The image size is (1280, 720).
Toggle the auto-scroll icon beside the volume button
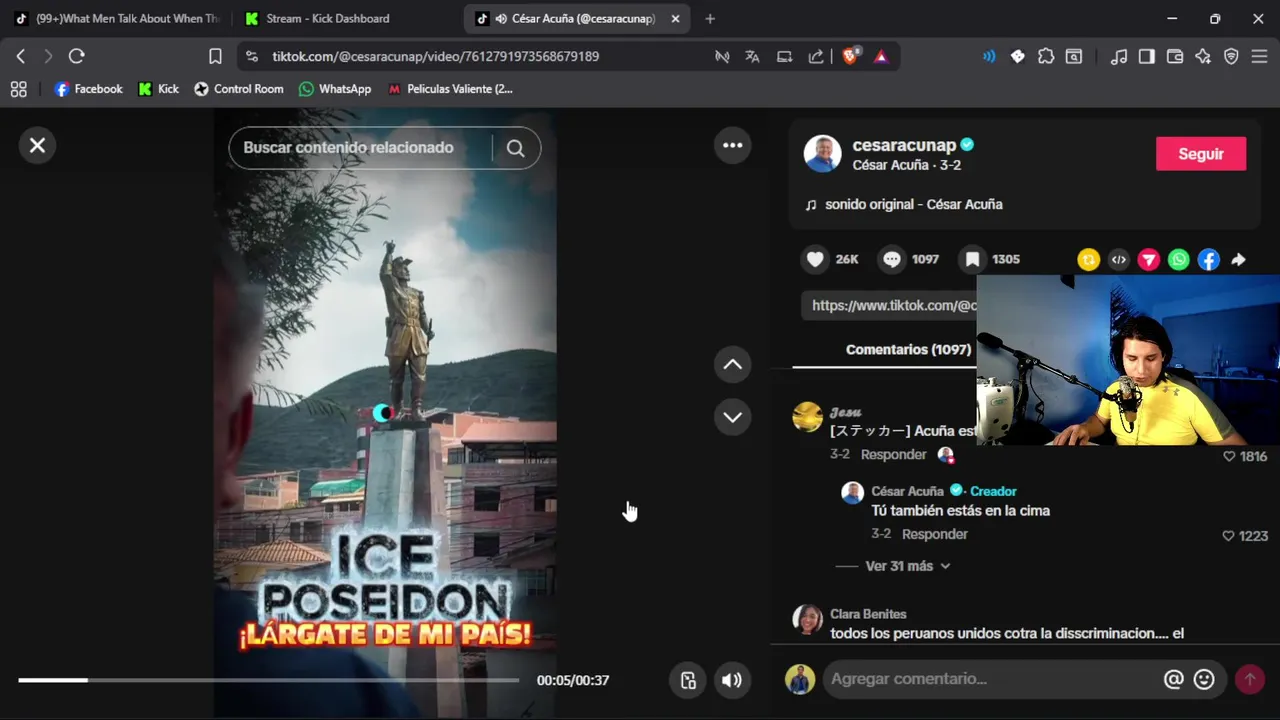688,680
